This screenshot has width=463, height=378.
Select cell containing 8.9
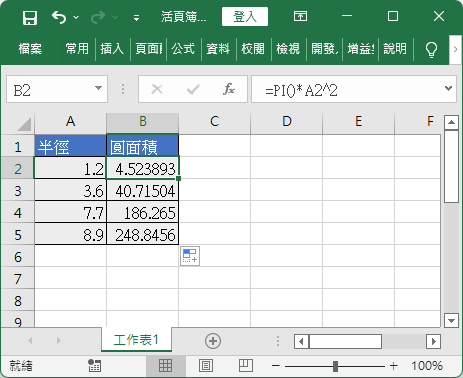(70, 234)
